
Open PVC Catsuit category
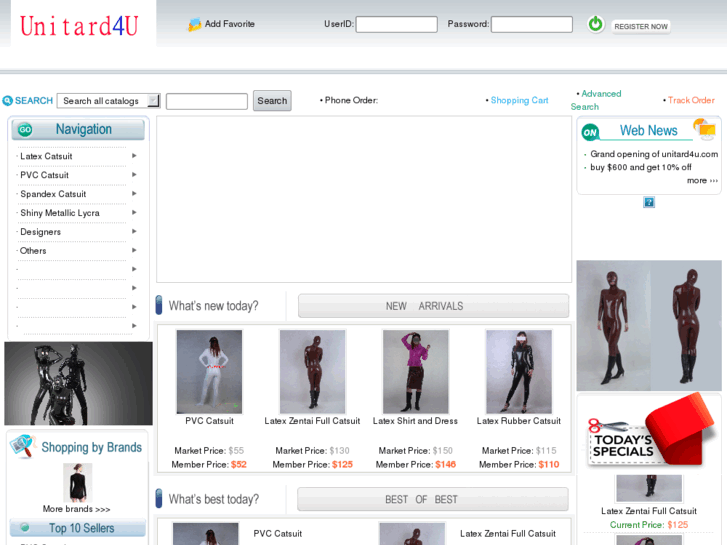[45, 175]
